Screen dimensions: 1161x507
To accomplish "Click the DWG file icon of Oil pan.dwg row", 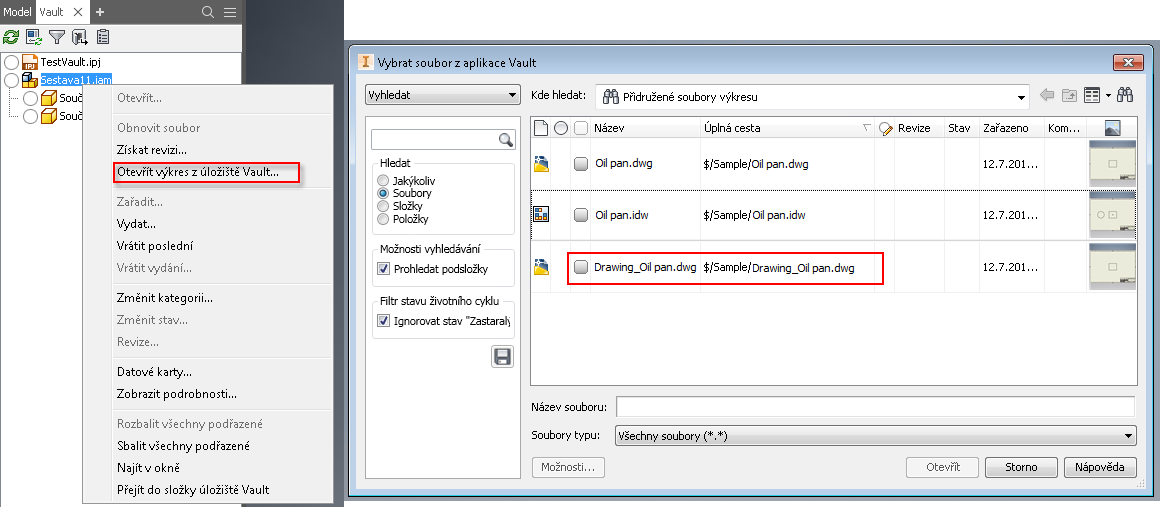I will tap(541, 164).
